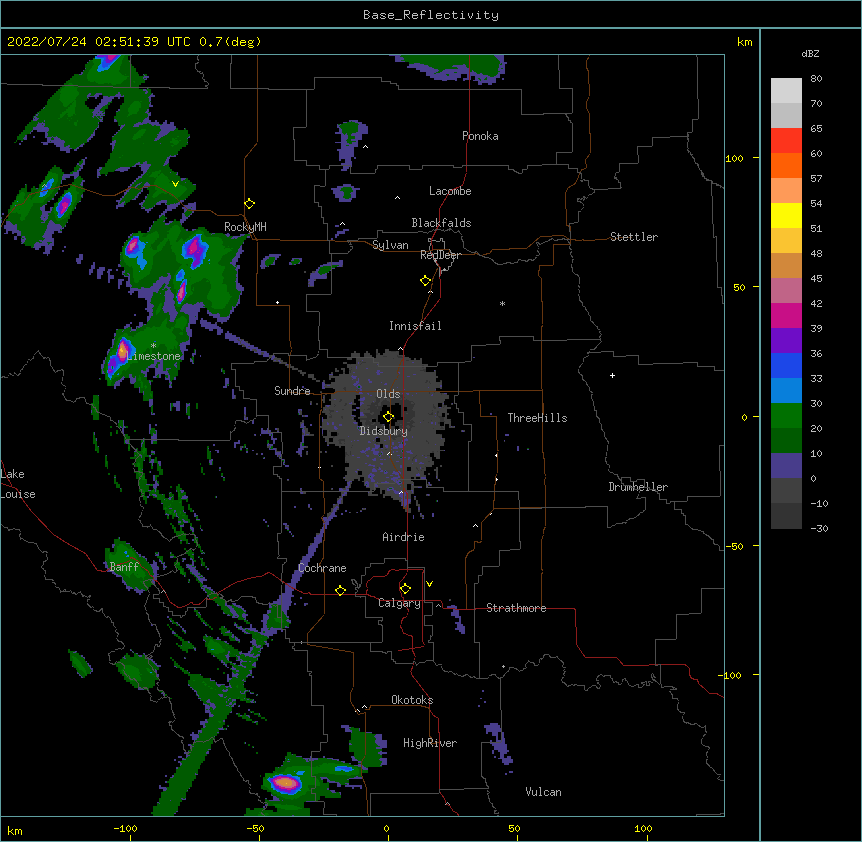Click the white asterisk marker east of Innisfail
This screenshot has width=862, height=842.
point(502,303)
